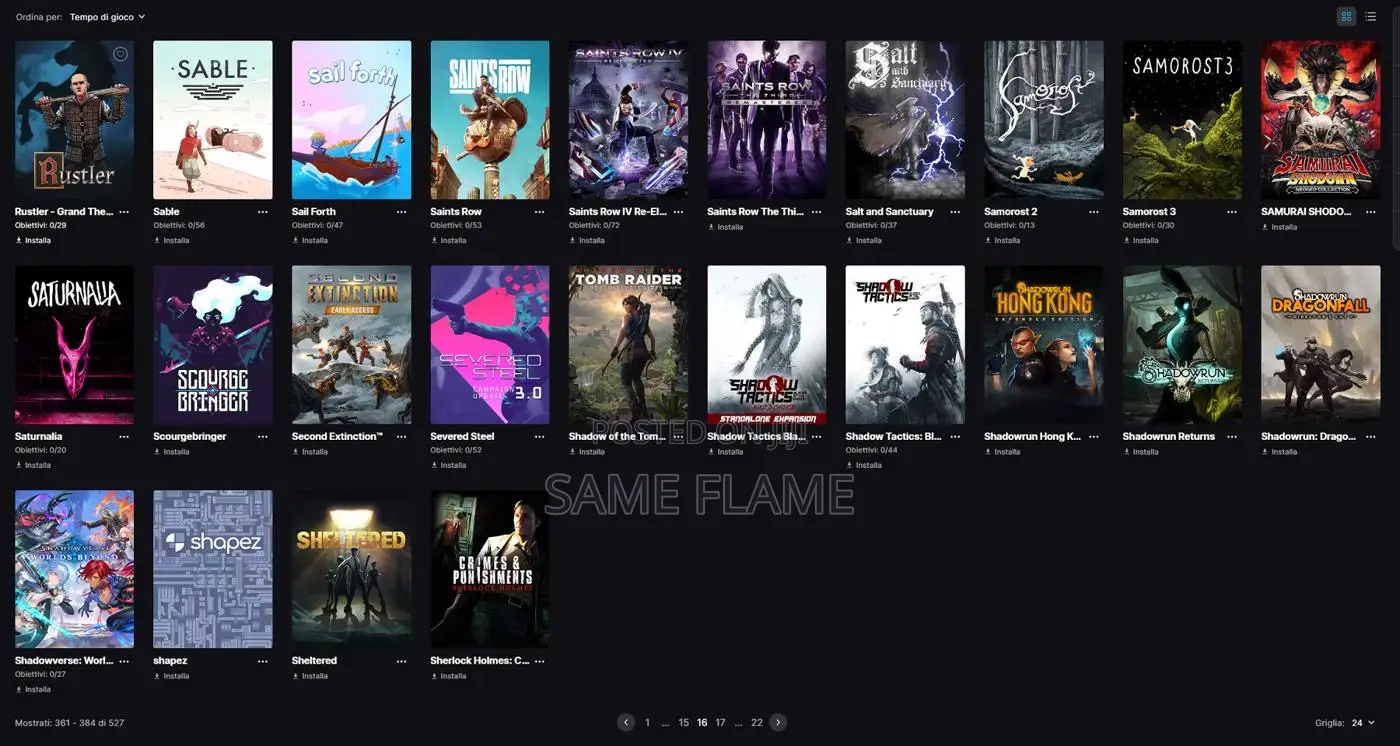This screenshot has width=1400, height=746.
Task: Open the three-dot menu for Shadowrun Returns
Action: click(x=1232, y=437)
